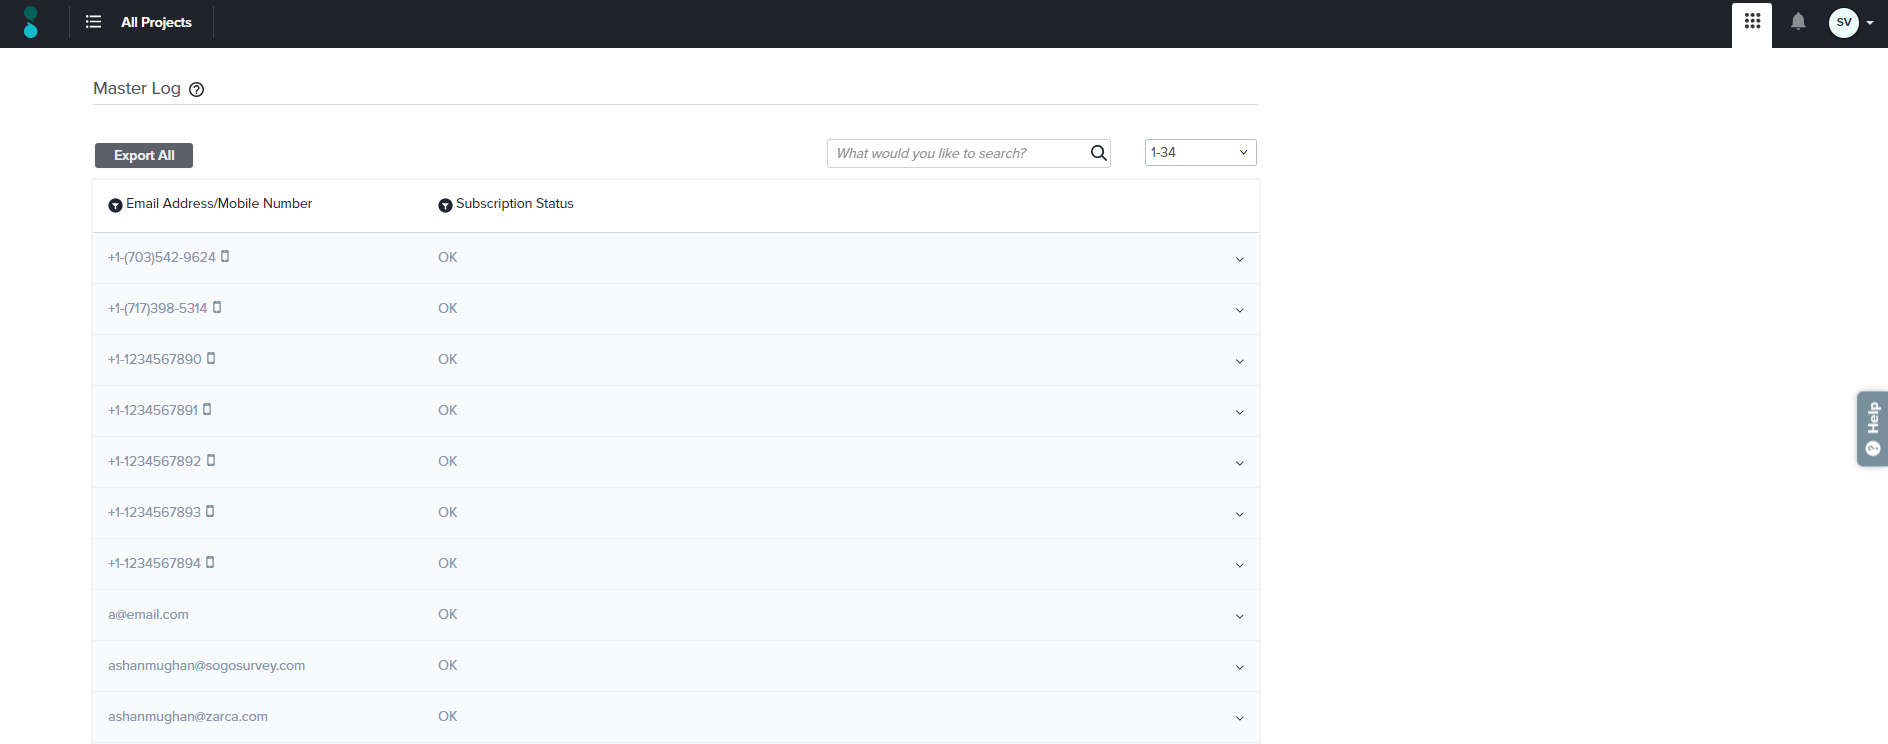Click the search magnifier icon
The height and width of the screenshot is (744, 1888).
(x=1098, y=153)
